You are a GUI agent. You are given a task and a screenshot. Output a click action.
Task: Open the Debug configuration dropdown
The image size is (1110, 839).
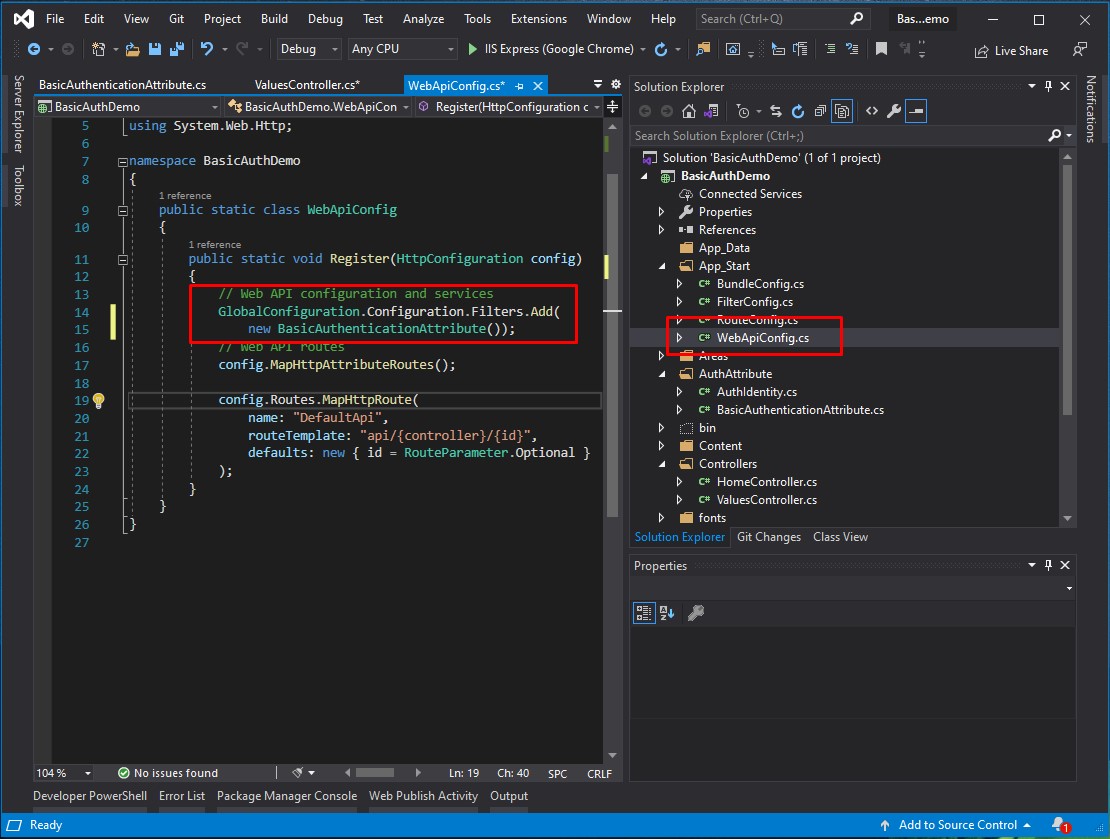point(308,48)
